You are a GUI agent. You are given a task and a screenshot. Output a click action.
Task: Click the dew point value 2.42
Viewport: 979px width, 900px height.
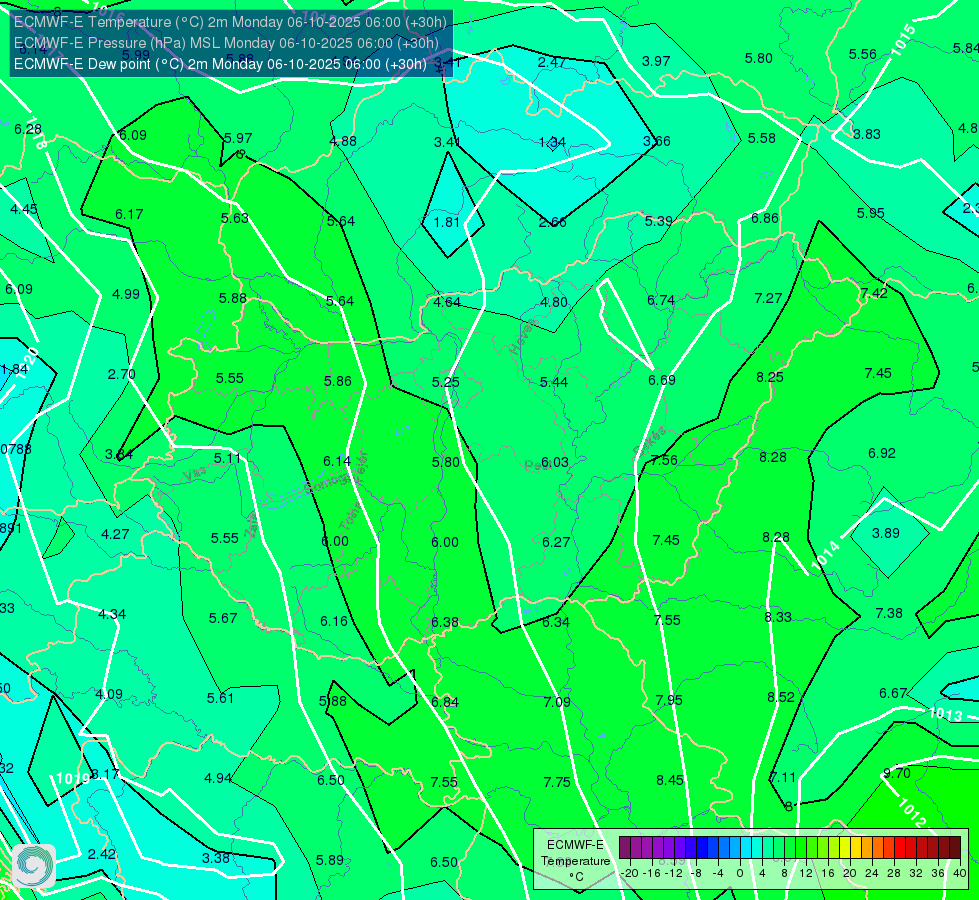pos(102,854)
